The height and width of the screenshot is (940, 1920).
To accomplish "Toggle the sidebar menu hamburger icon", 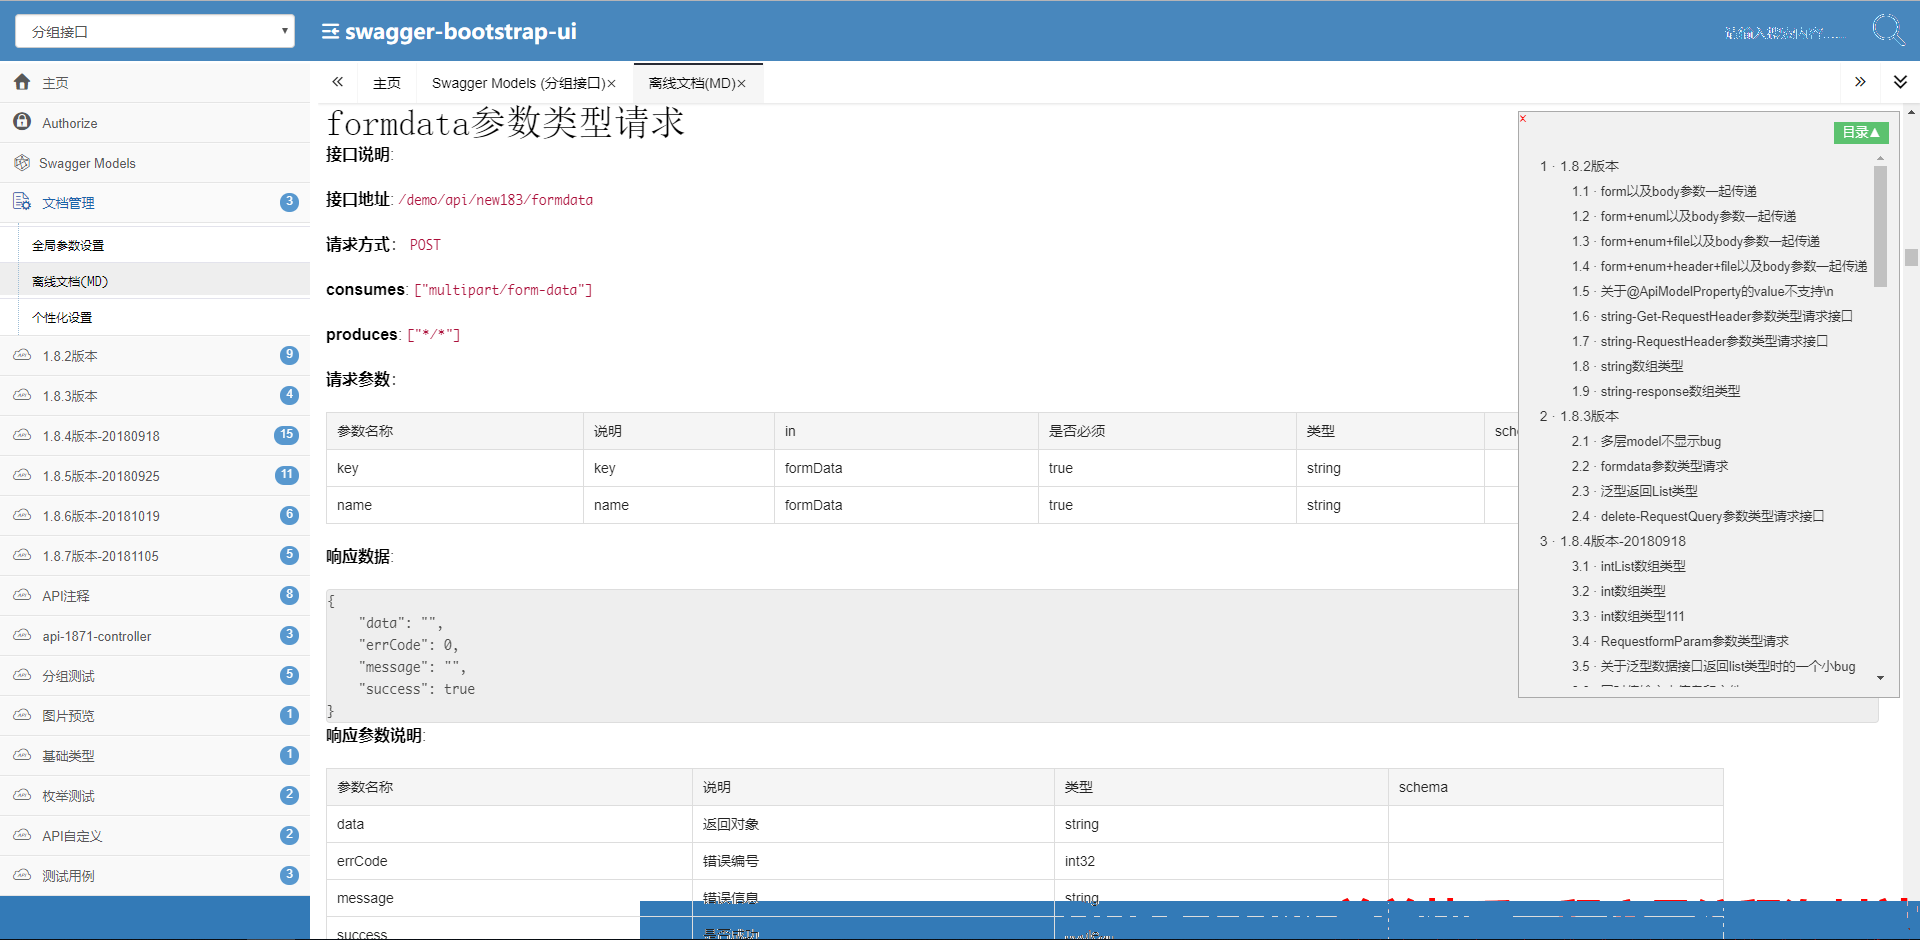I will (330, 32).
